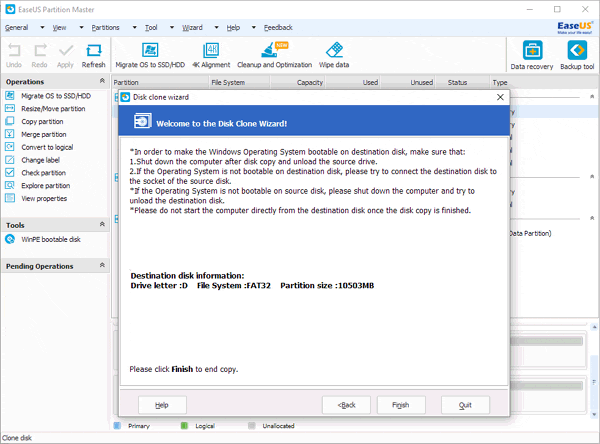600x444 pixels.
Task: Open the Wizard menu dropdown arrow
Action: [x=217, y=28]
